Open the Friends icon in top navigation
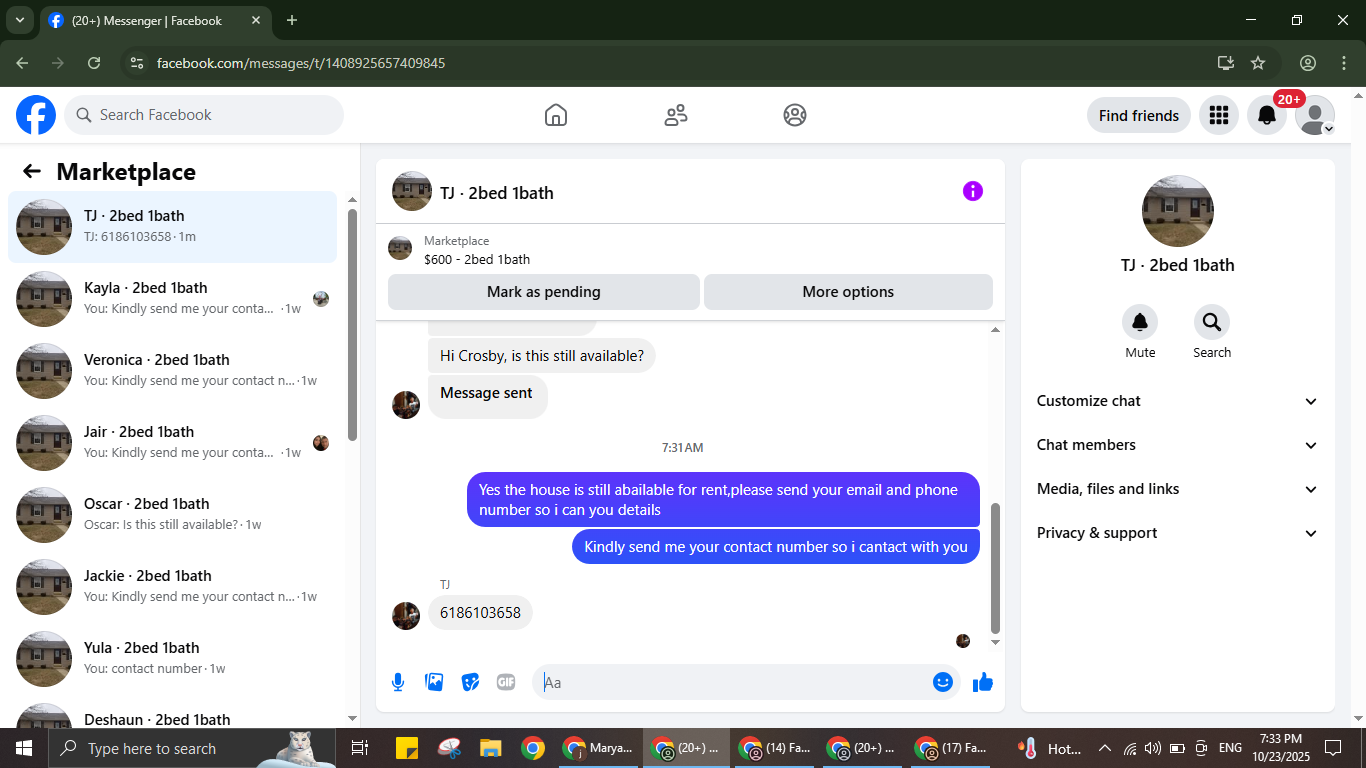The image size is (1366, 768). tap(676, 115)
